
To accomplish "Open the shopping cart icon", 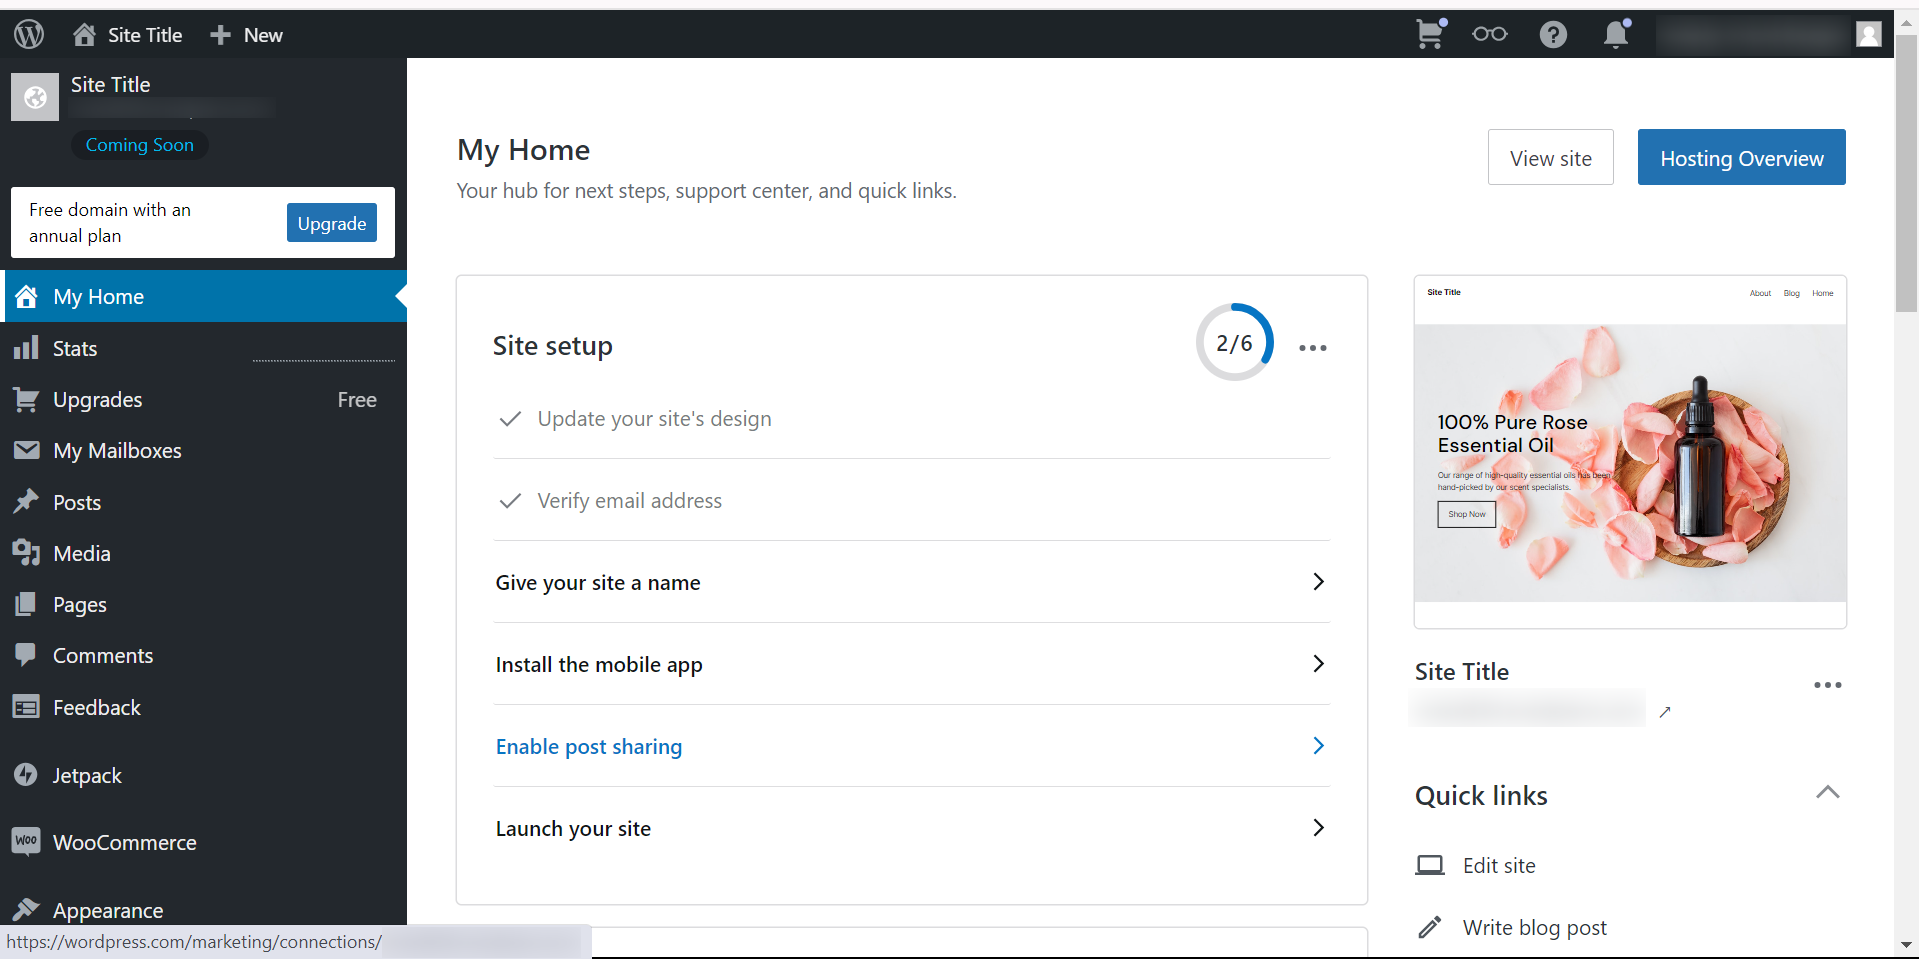I will click(1430, 34).
